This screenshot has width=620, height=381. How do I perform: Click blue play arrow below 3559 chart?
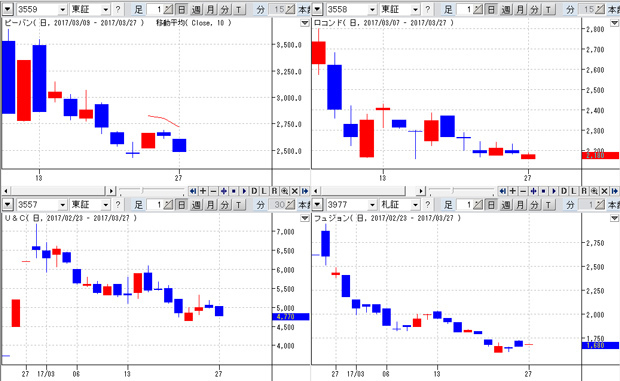pyautogui.click(x=244, y=191)
